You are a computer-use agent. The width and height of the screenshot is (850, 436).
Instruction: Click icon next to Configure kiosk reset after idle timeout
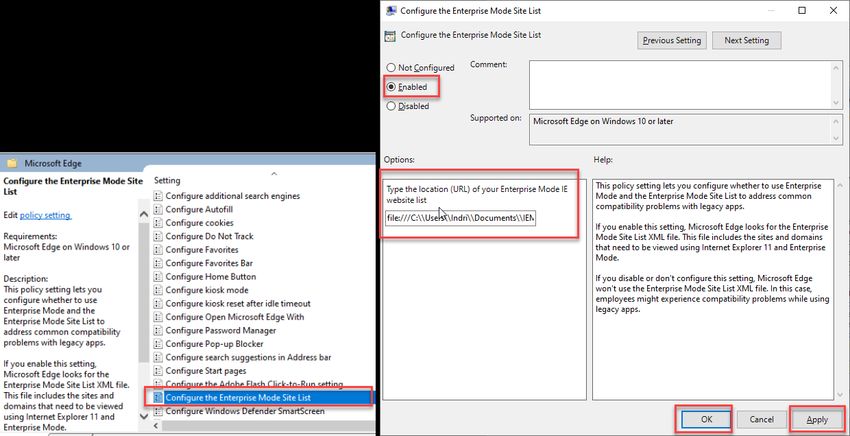[x=158, y=304]
